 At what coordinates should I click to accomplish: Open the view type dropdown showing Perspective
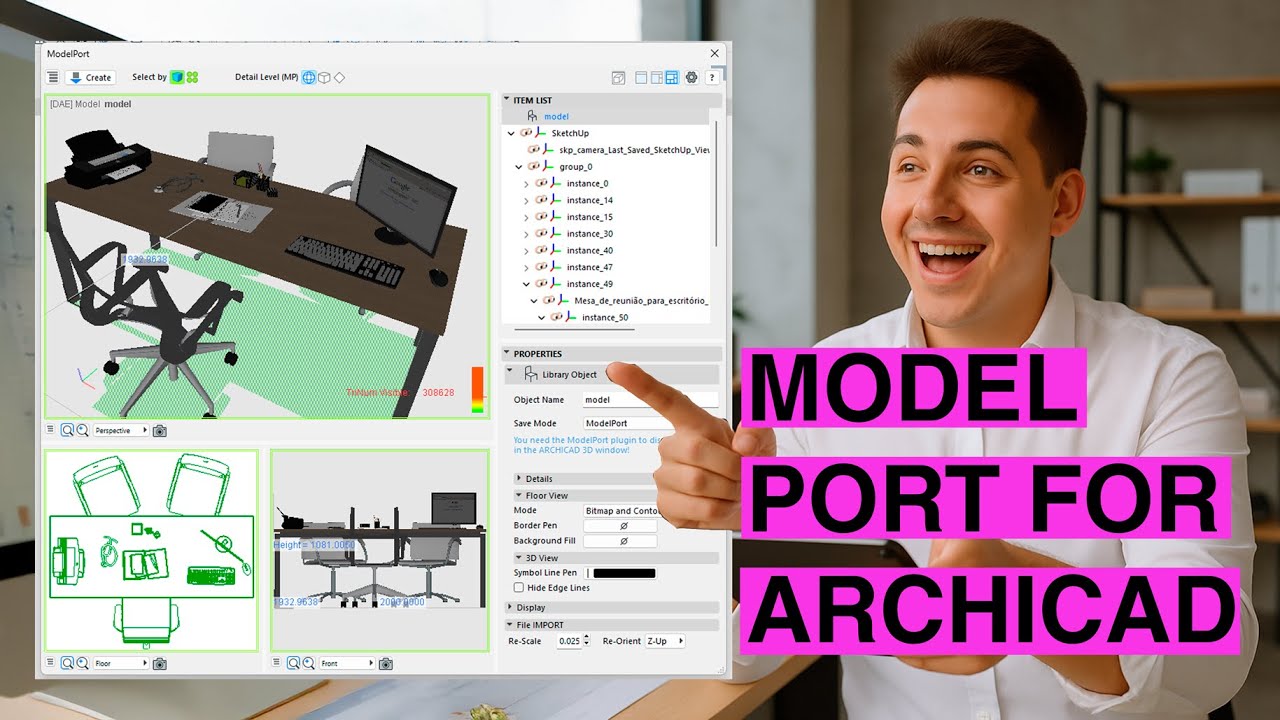(x=120, y=430)
